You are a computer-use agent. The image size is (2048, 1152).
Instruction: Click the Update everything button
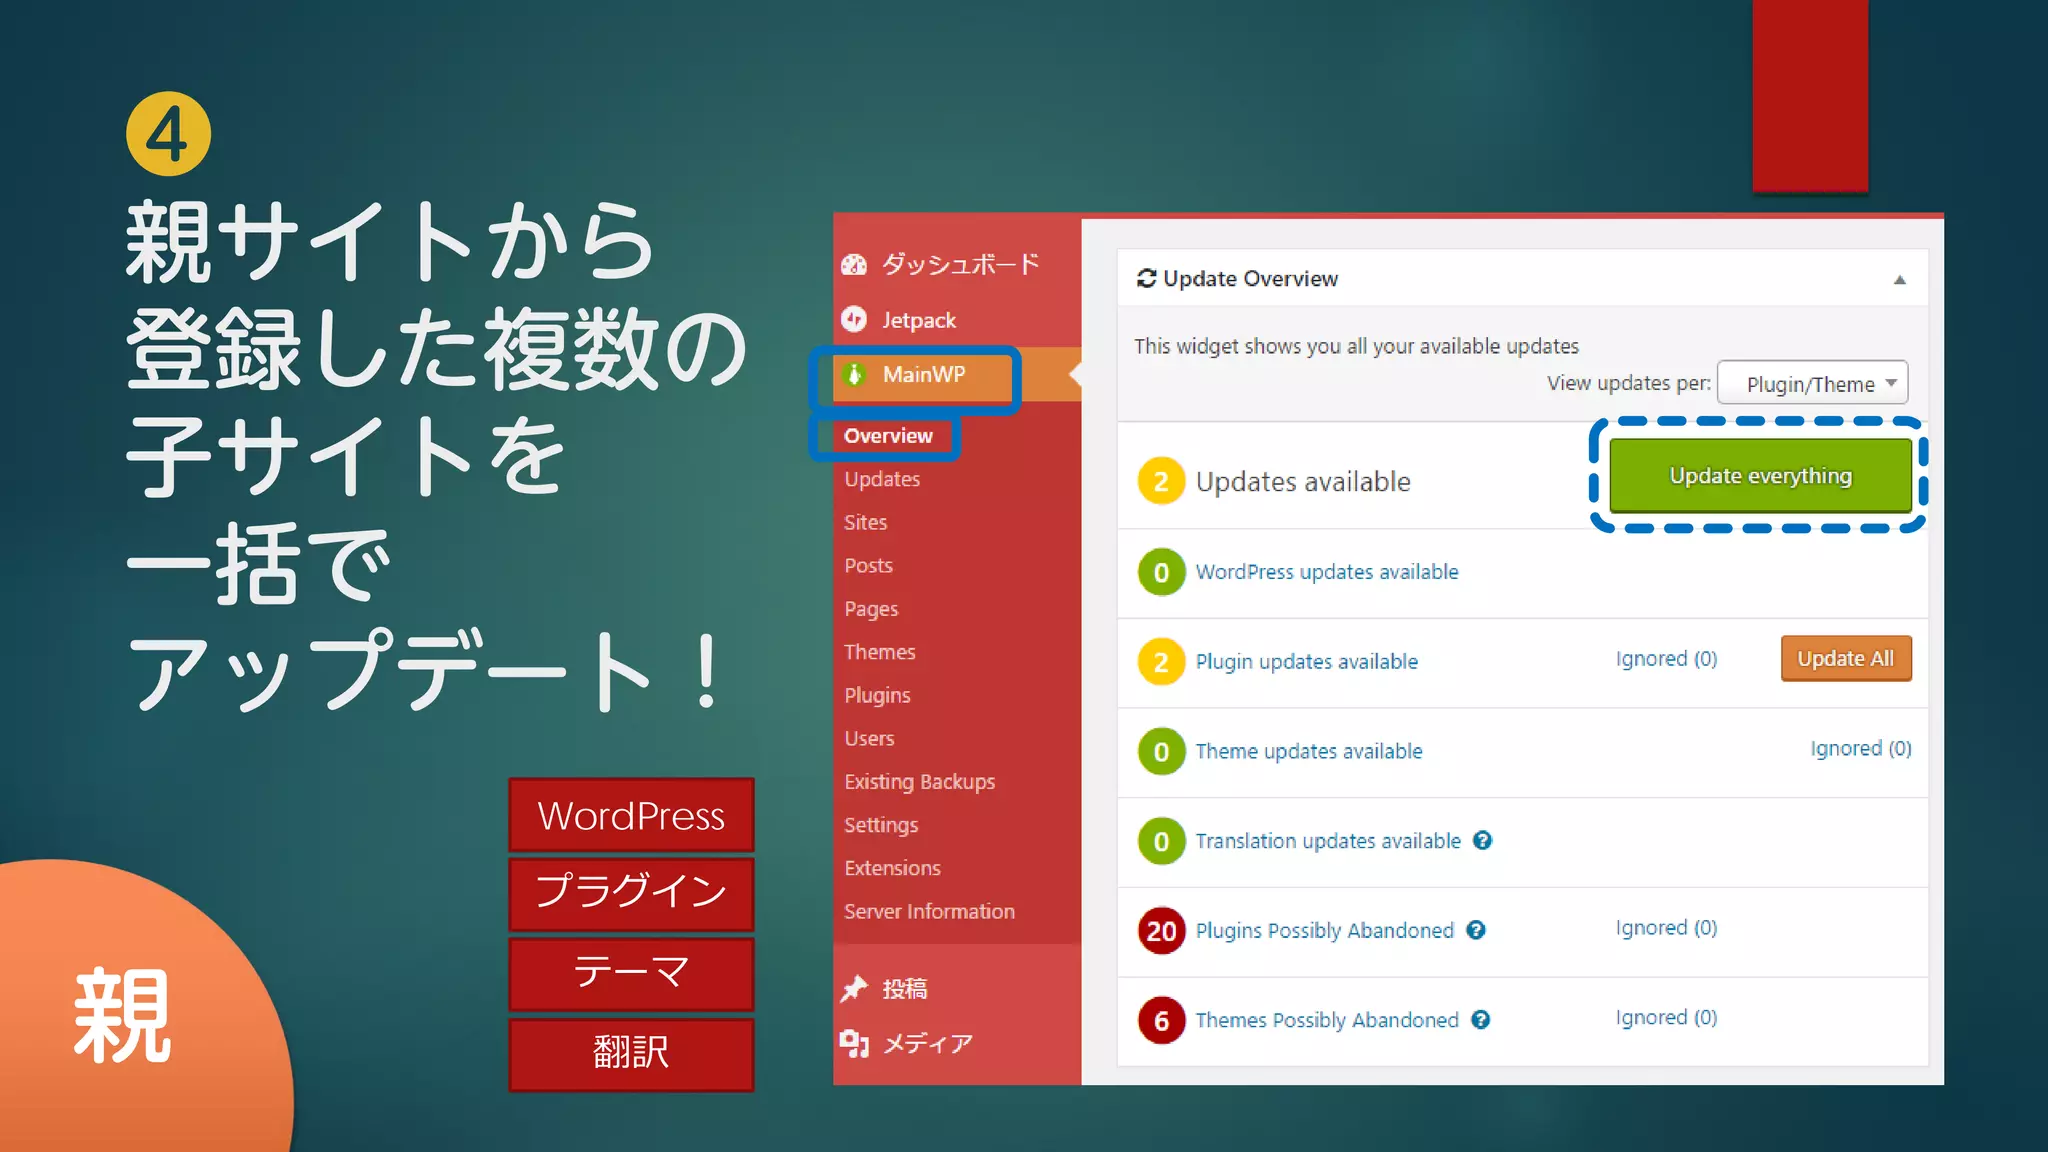pos(1760,476)
